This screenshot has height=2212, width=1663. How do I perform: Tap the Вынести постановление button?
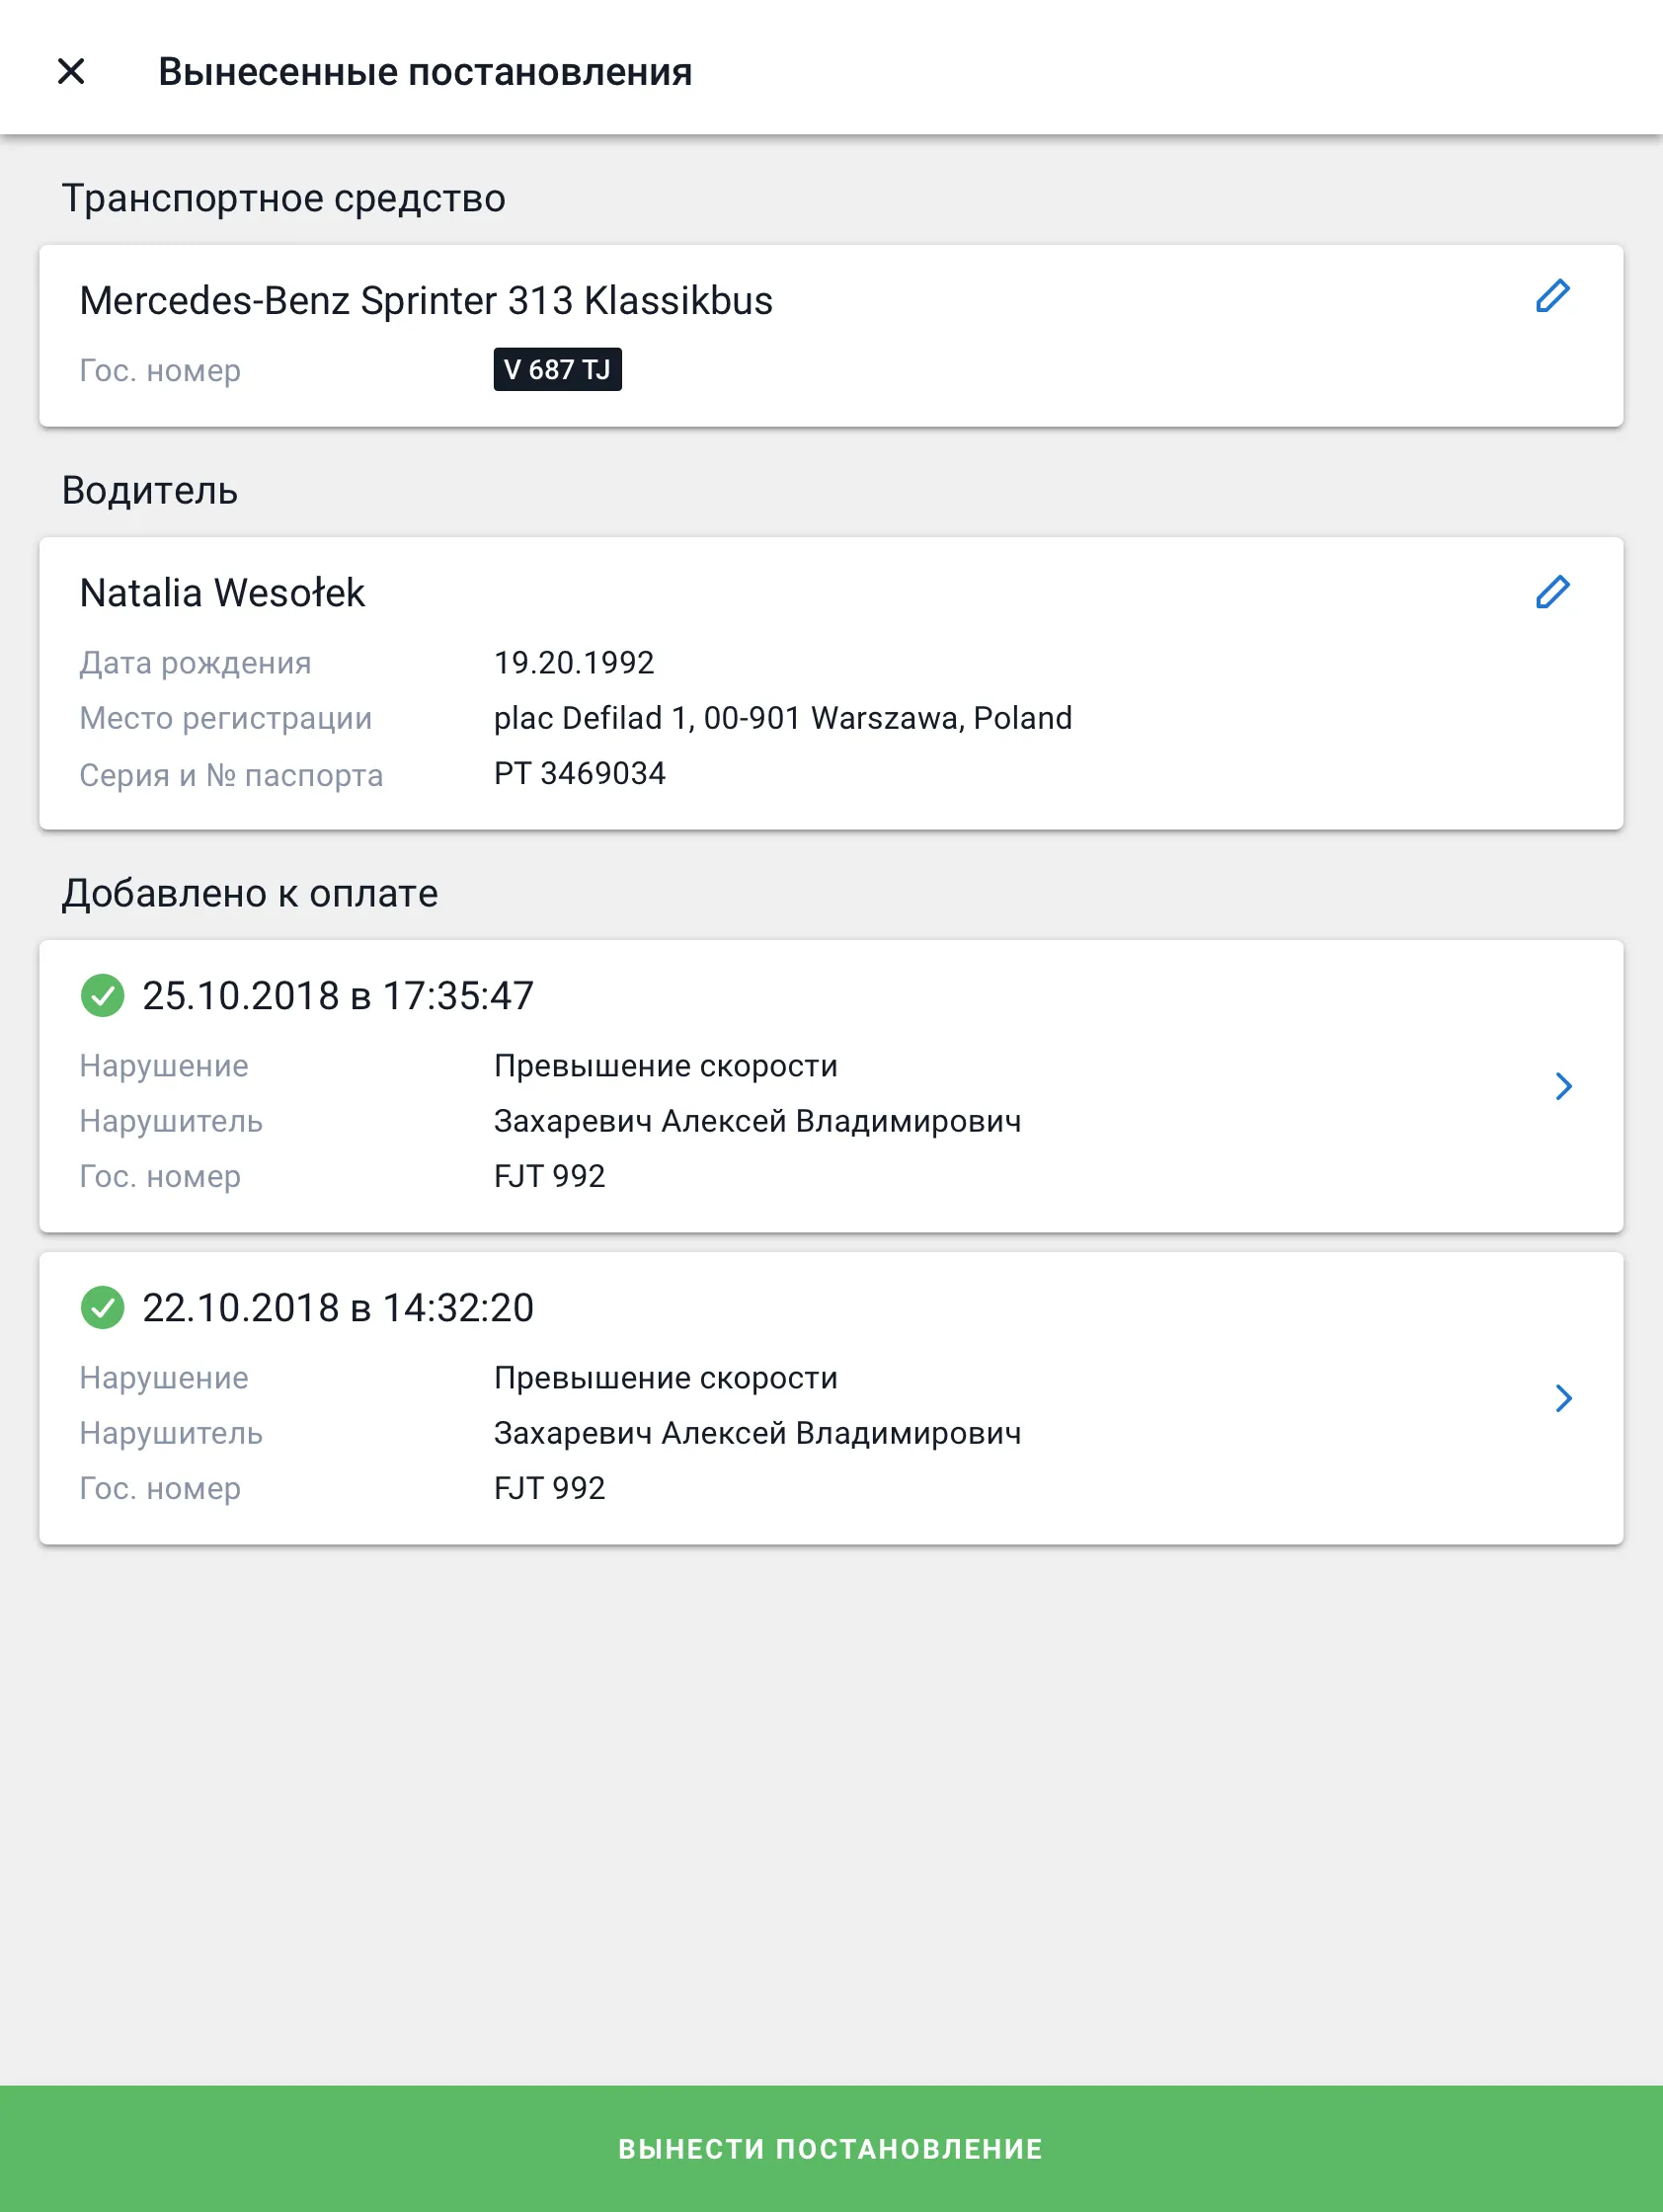tap(831, 2148)
